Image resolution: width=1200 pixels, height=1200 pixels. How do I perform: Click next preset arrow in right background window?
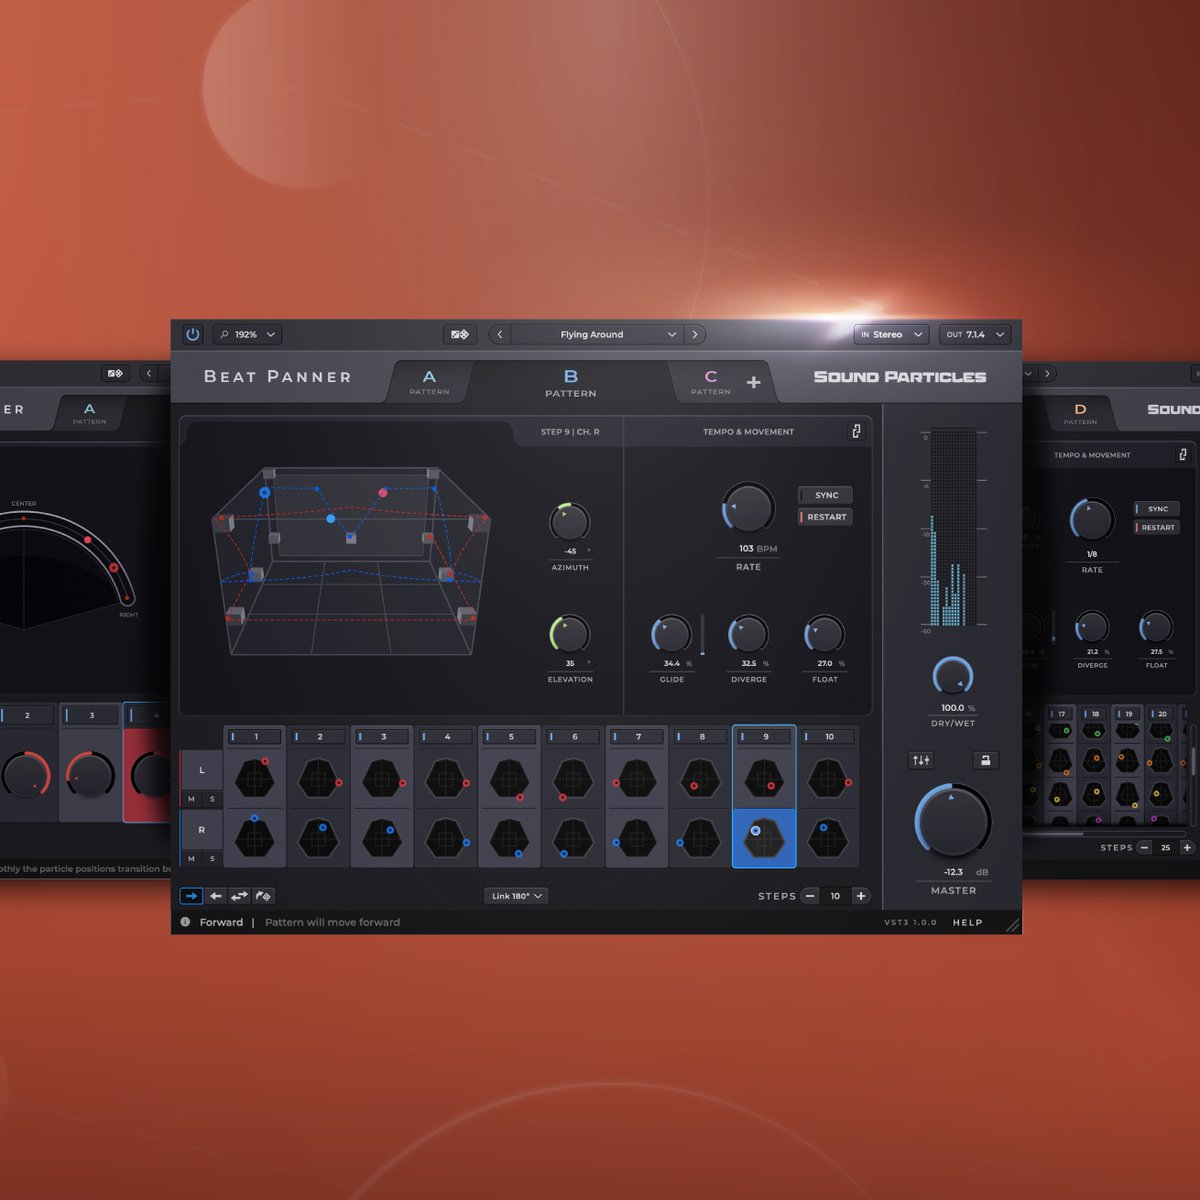(1047, 373)
